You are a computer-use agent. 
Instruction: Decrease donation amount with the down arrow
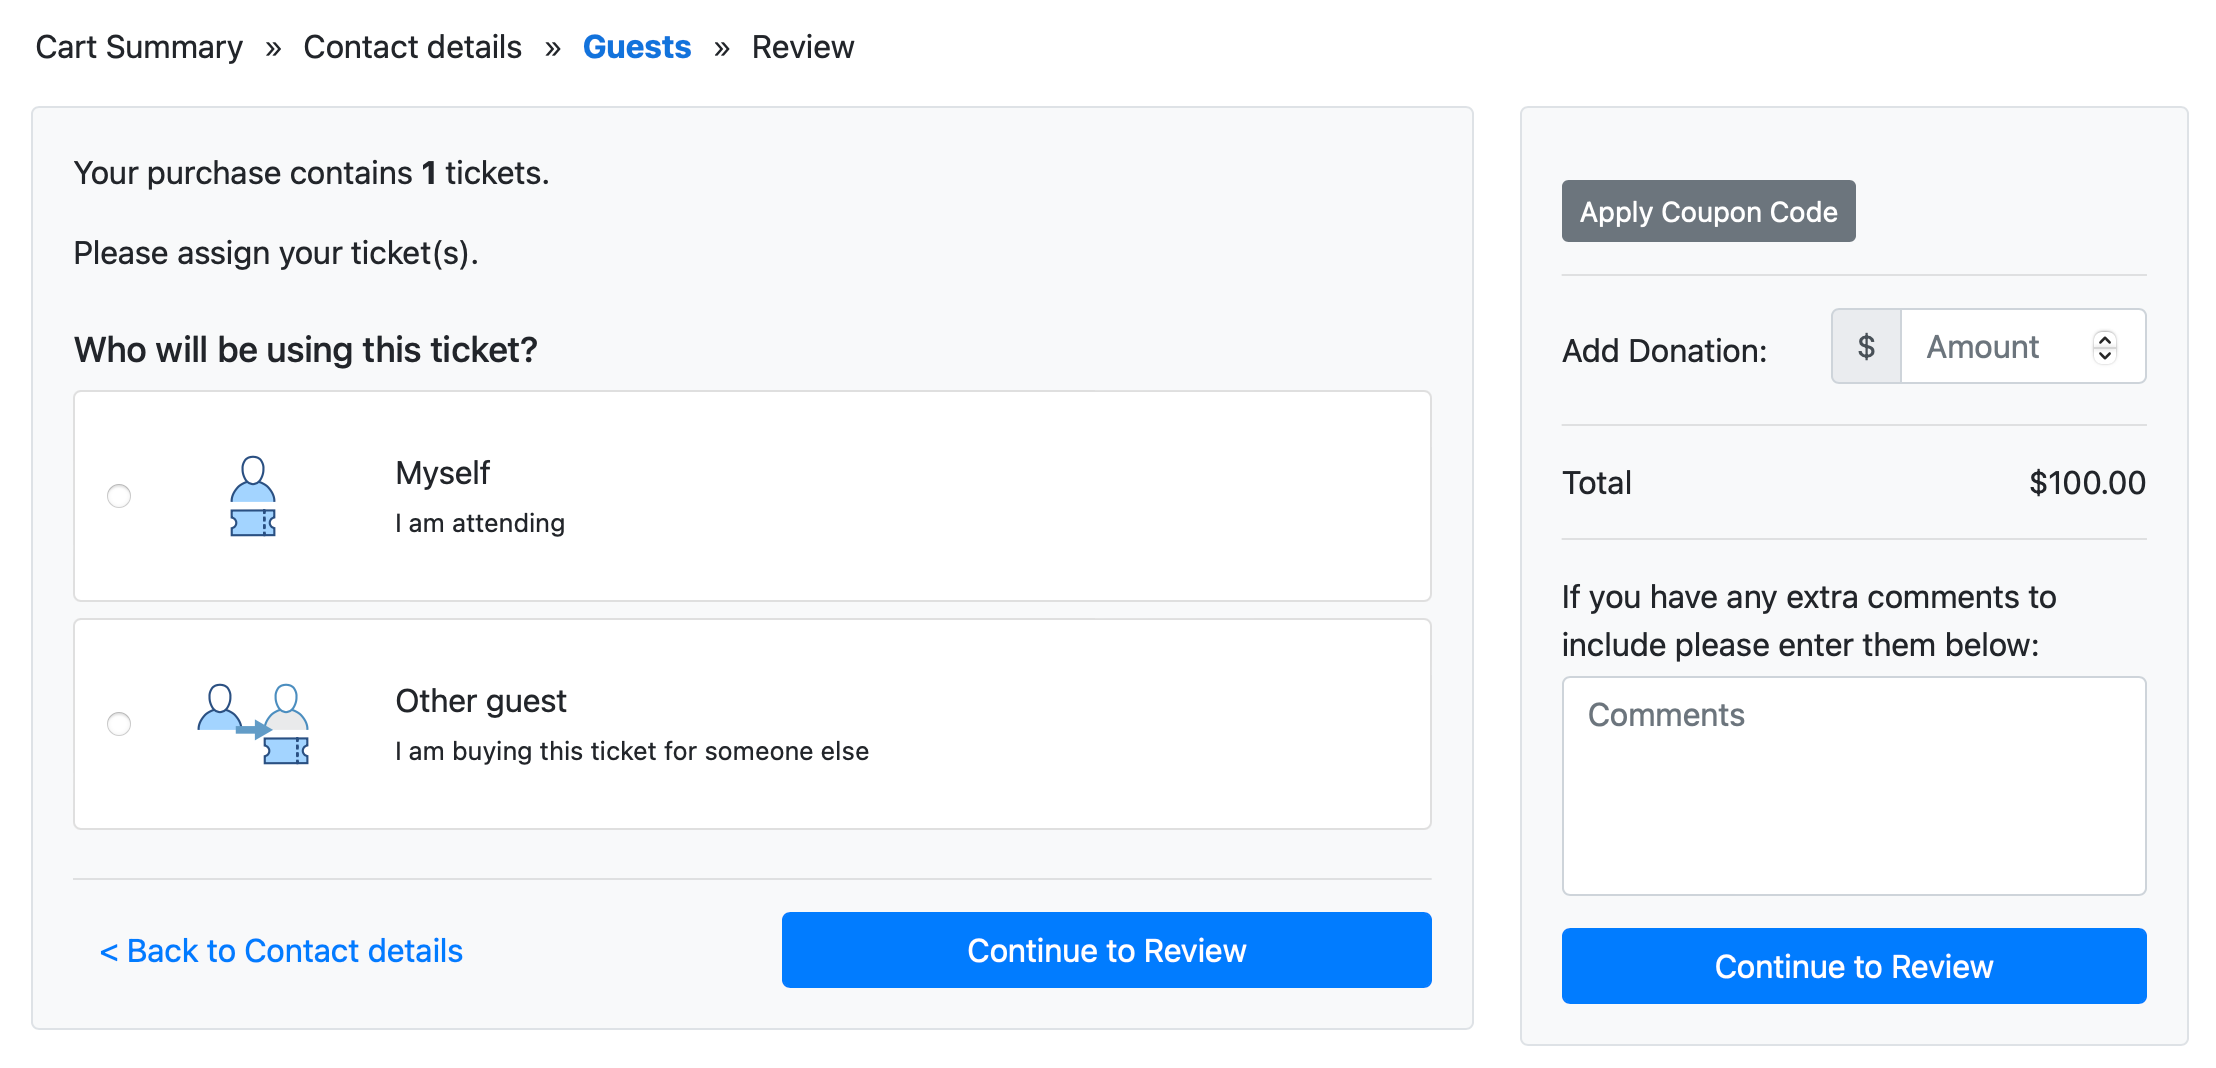coord(2105,355)
